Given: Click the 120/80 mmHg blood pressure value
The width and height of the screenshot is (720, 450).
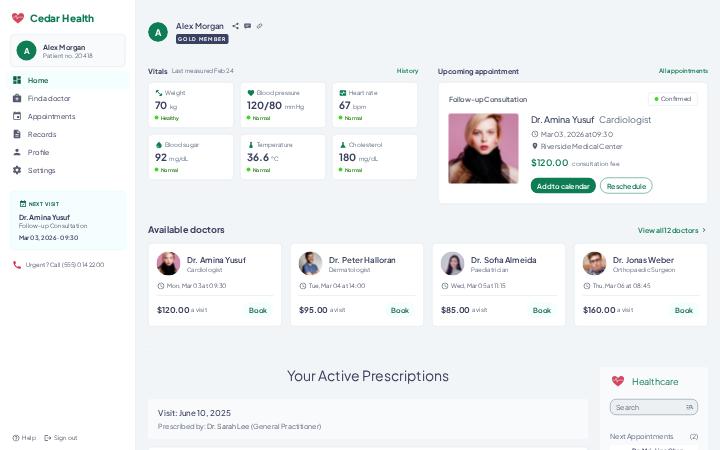Looking at the screenshot, I should [x=275, y=106].
